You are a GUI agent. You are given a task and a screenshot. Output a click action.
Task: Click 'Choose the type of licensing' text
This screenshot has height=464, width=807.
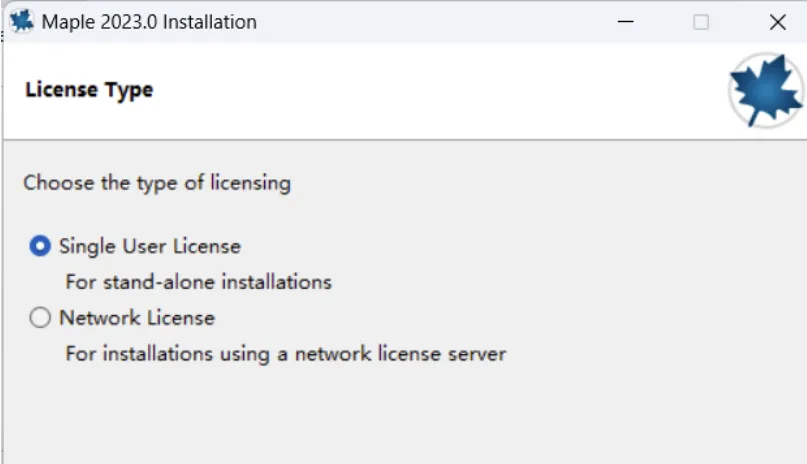tap(157, 183)
